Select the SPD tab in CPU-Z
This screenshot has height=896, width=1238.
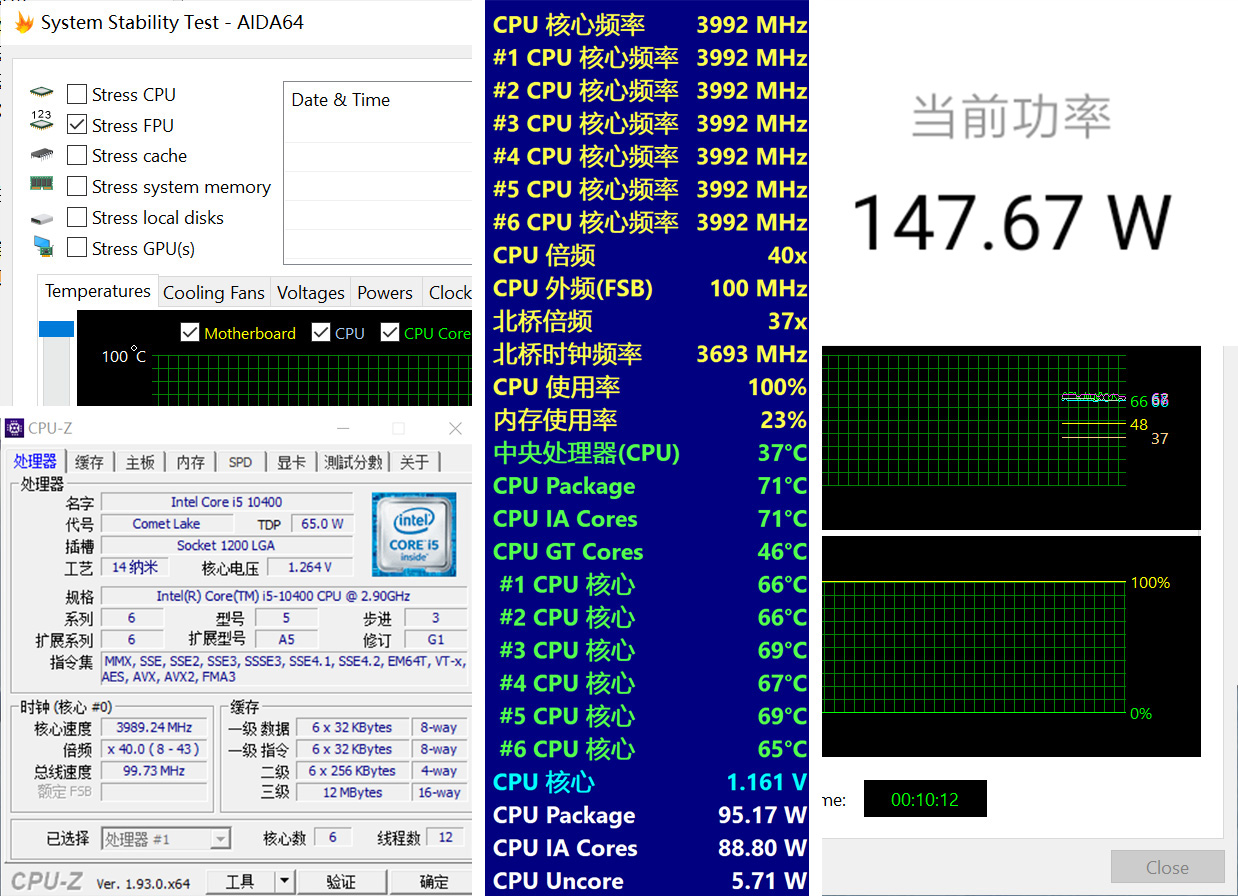240,462
